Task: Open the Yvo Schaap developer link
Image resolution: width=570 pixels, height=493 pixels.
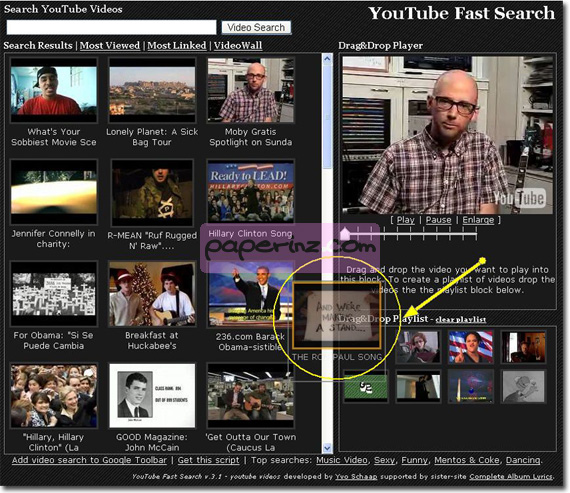Action: [x=356, y=477]
